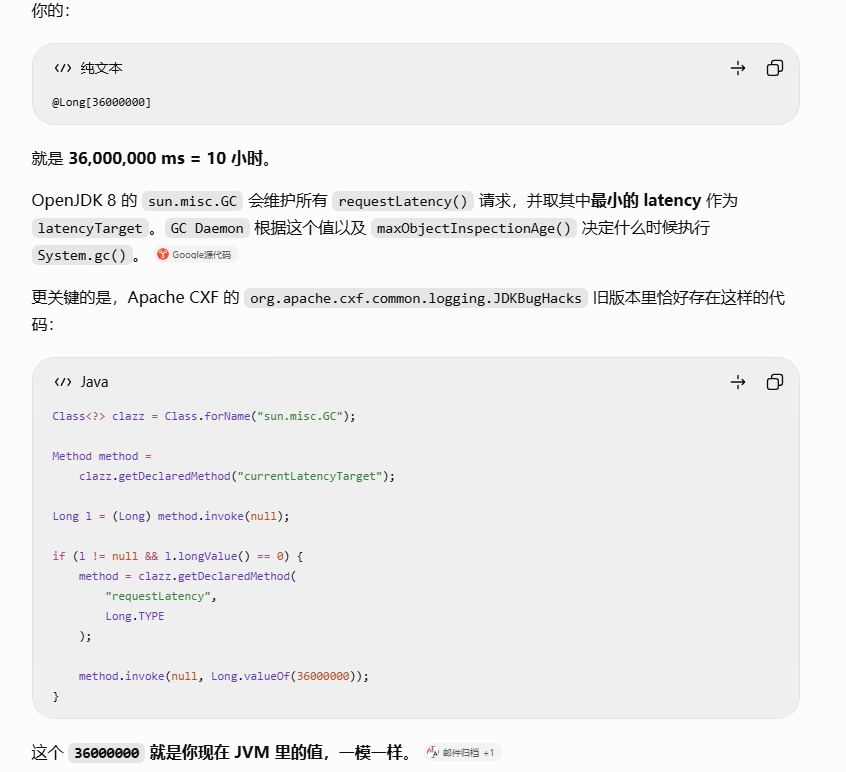Click the "requestLatency" string in Java code
This screenshot has height=772, width=846.
point(158,596)
